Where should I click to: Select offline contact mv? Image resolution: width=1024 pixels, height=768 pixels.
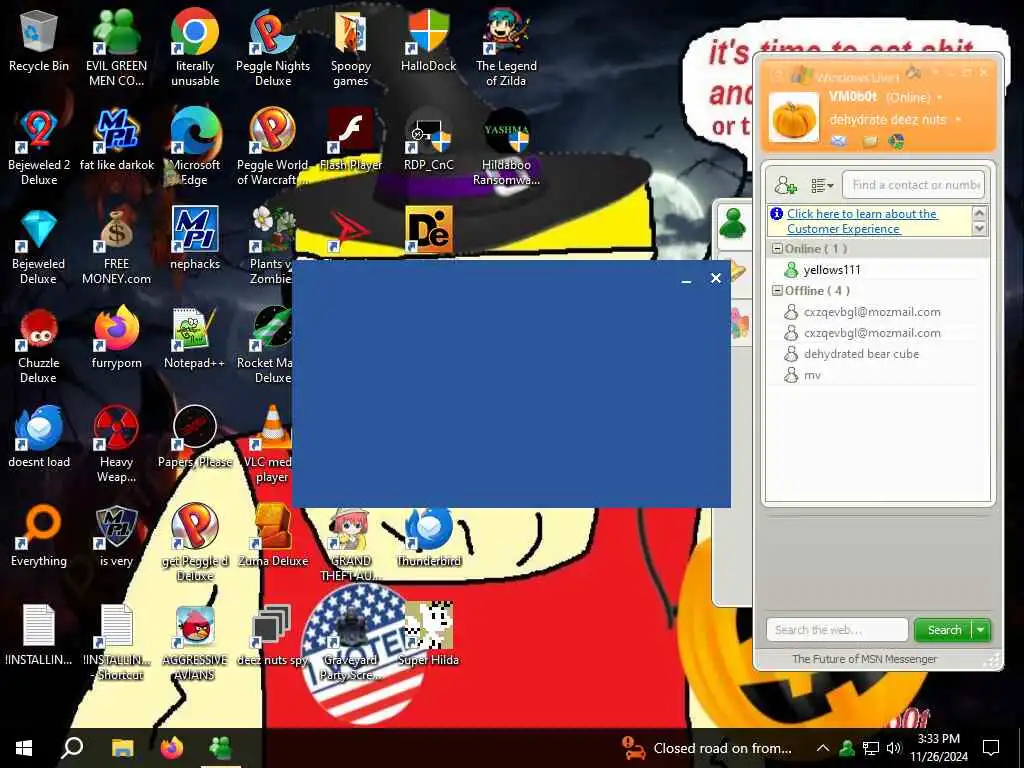[812, 375]
